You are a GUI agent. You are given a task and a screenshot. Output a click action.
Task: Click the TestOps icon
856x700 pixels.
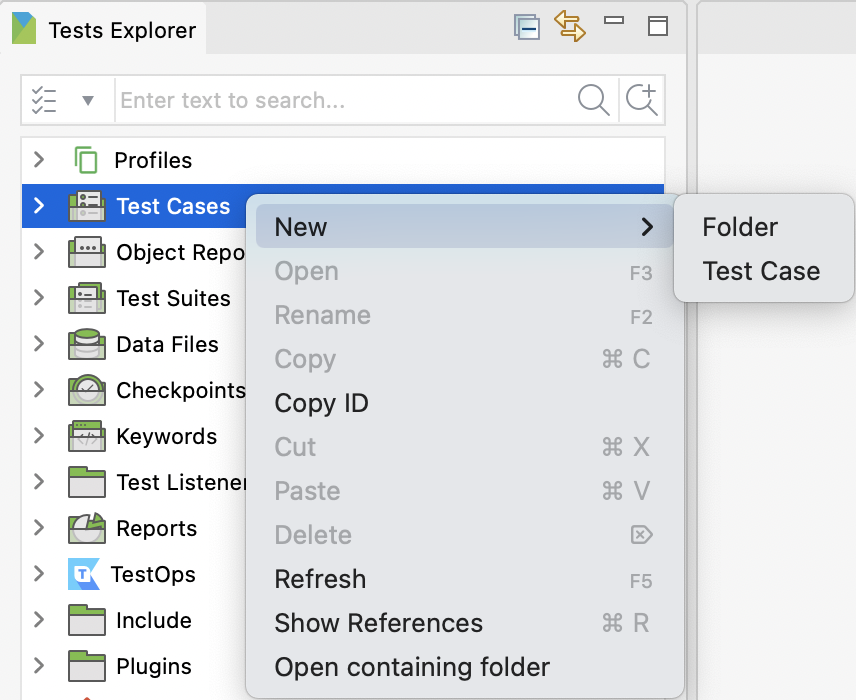click(x=85, y=574)
